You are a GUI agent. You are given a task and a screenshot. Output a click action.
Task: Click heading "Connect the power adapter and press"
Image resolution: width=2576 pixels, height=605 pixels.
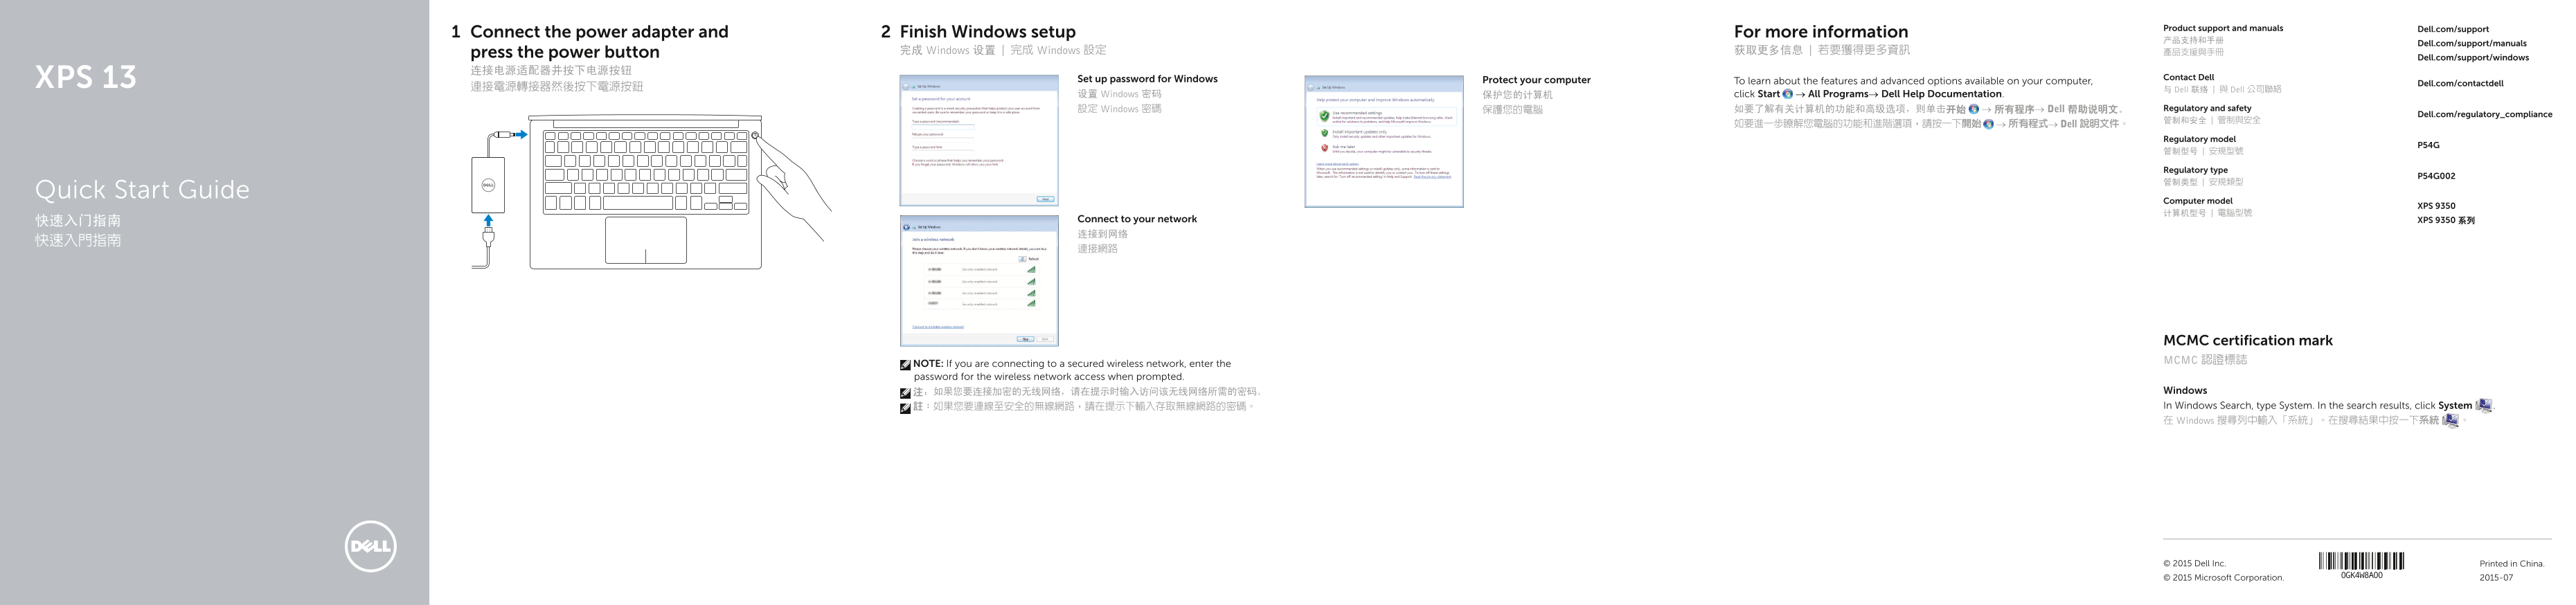click(x=599, y=42)
